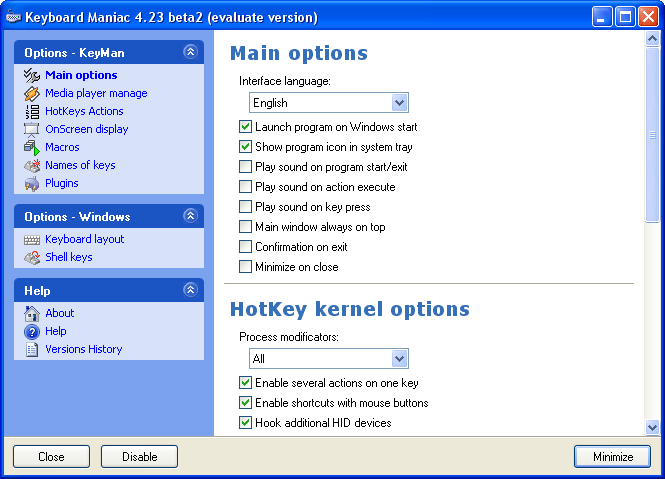Enable Play sound on program start/exit
The height and width of the screenshot is (479, 665).
pyautogui.click(x=245, y=167)
